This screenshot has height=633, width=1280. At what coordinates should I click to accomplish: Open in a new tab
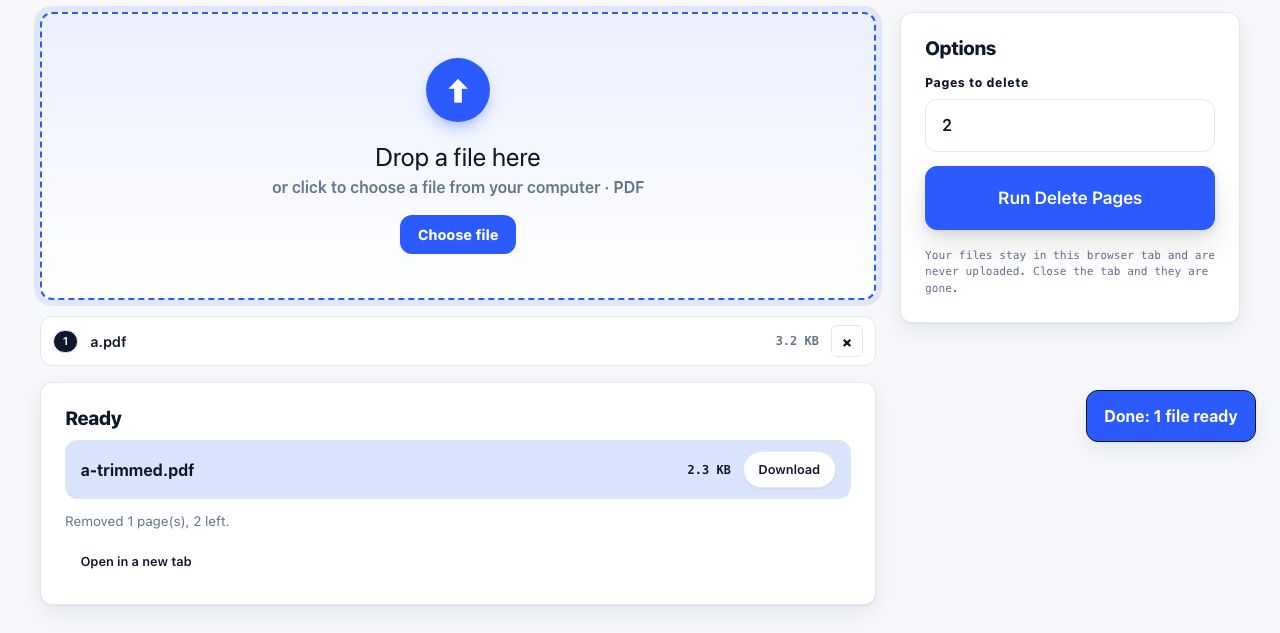point(136,562)
